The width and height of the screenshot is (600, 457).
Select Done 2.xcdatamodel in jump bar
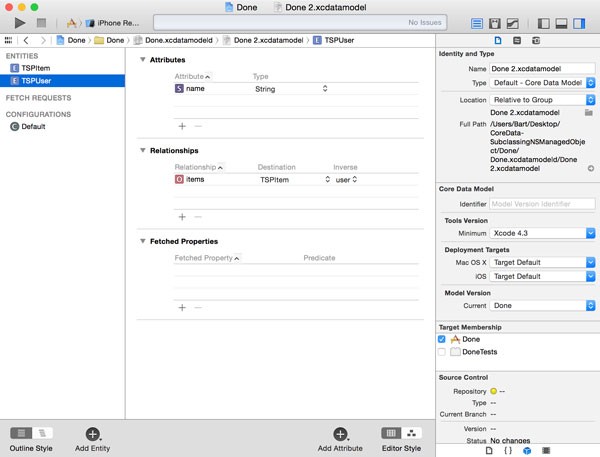click(x=263, y=40)
